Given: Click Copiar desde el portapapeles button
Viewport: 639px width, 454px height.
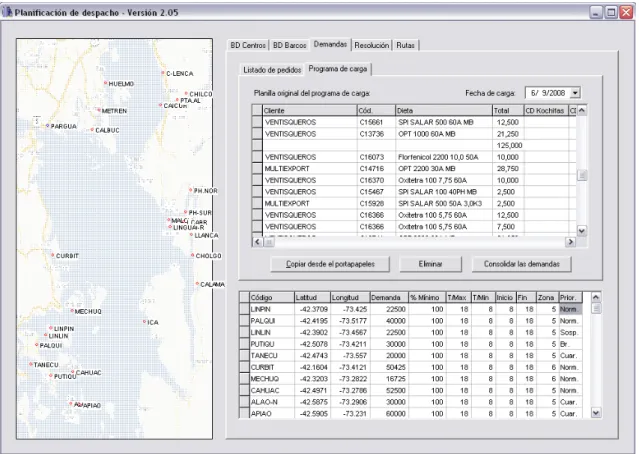Looking at the screenshot, I should point(330,264).
